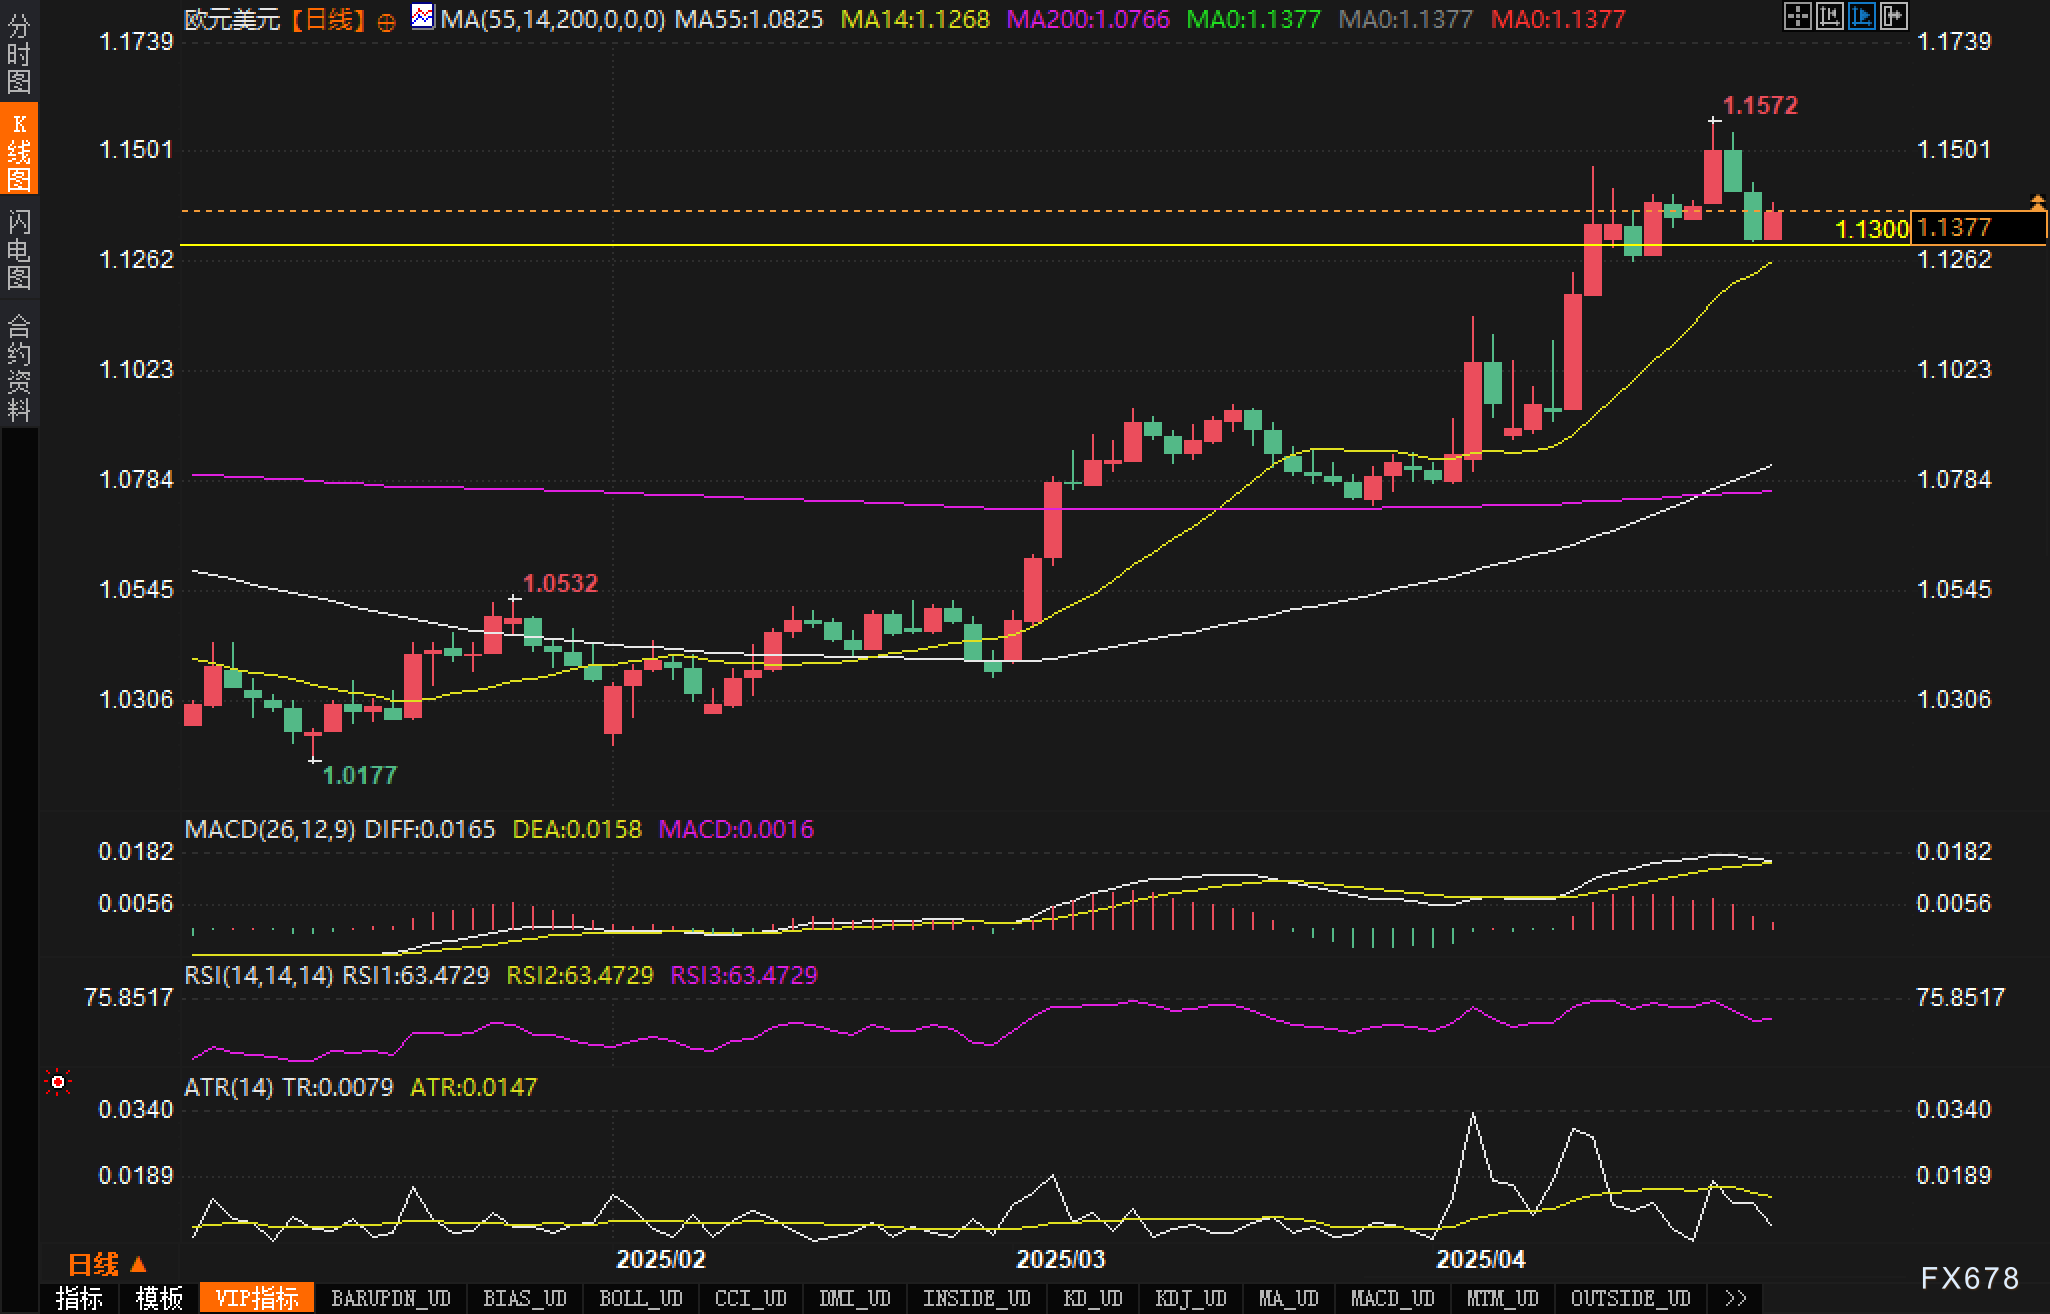Open the 合约资料 panel from sidebar
Viewport: 2050px width, 1314px height.
19,367
